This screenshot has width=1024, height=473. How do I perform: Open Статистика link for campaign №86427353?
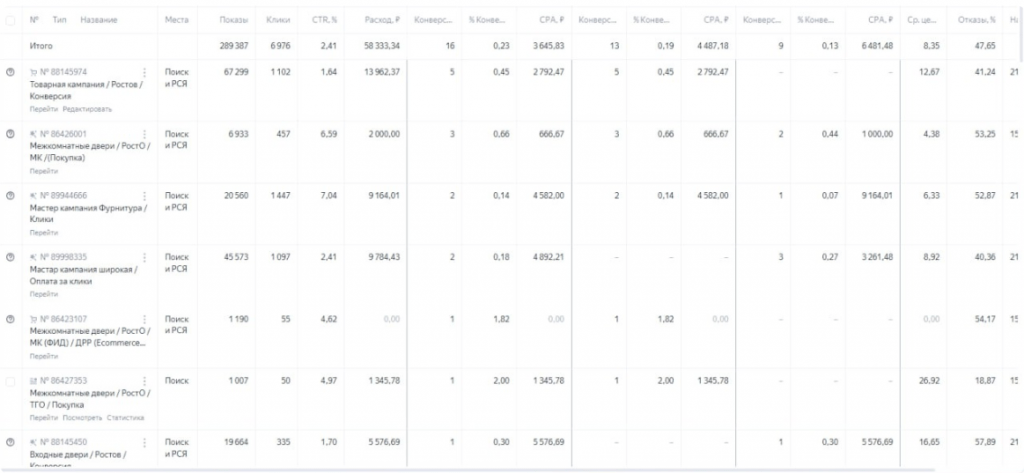coord(126,417)
